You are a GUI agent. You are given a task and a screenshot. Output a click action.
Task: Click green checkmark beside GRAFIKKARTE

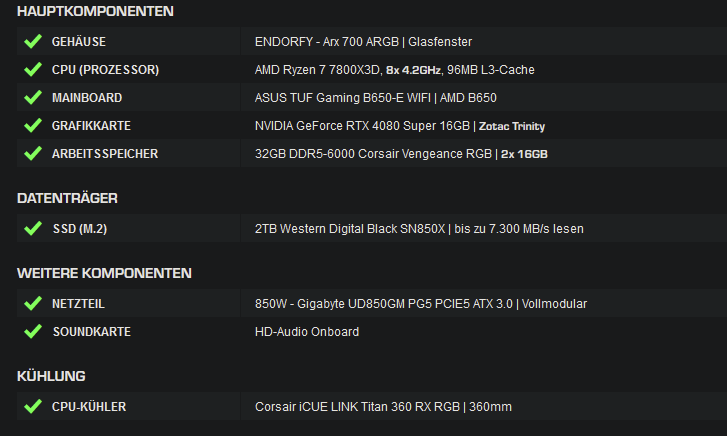(x=33, y=125)
